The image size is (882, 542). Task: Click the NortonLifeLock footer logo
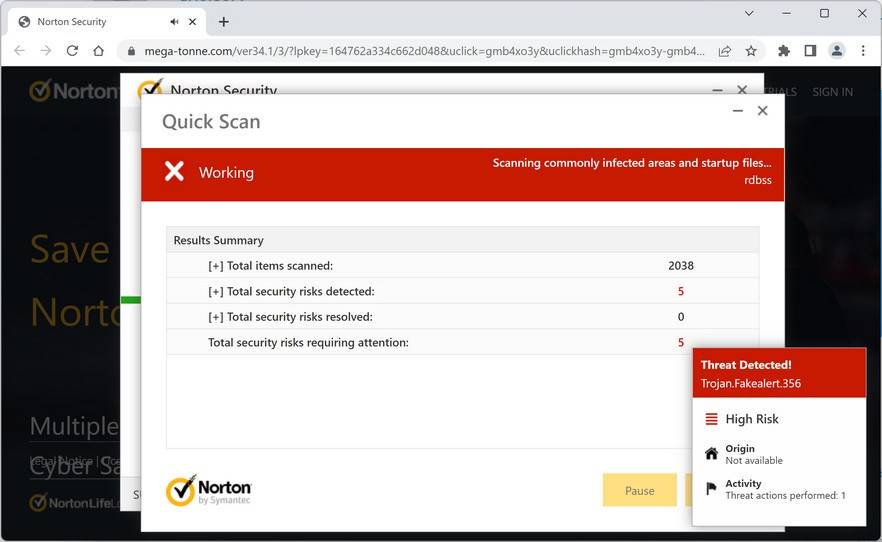(74, 503)
